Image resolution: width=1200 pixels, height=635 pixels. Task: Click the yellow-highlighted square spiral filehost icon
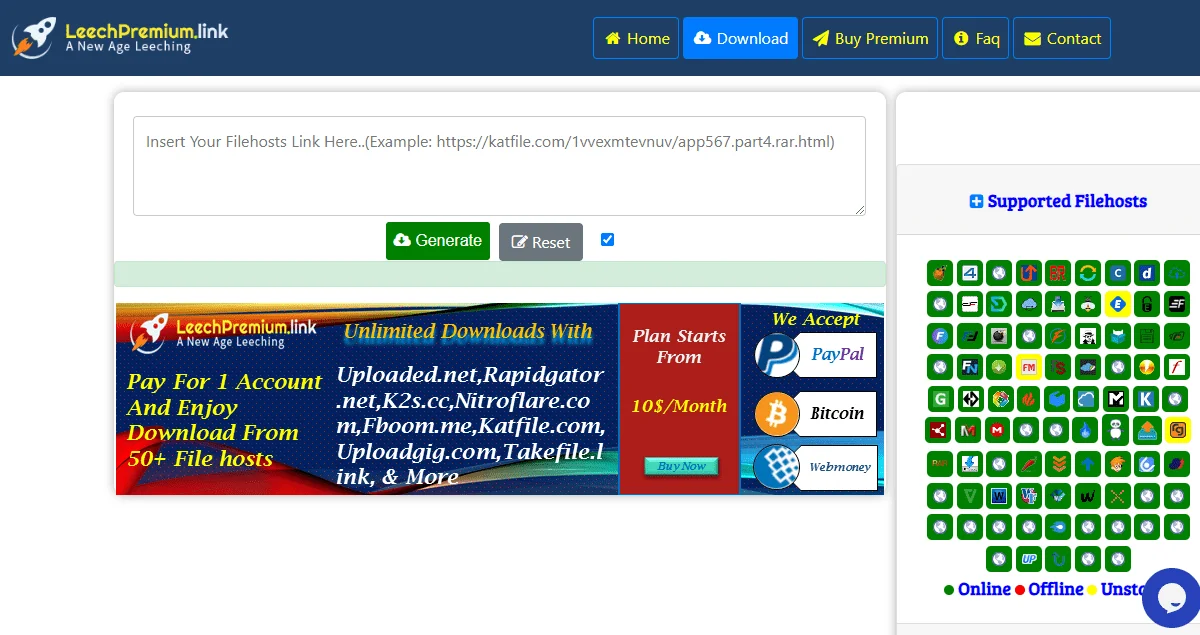(x=1178, y=430)
